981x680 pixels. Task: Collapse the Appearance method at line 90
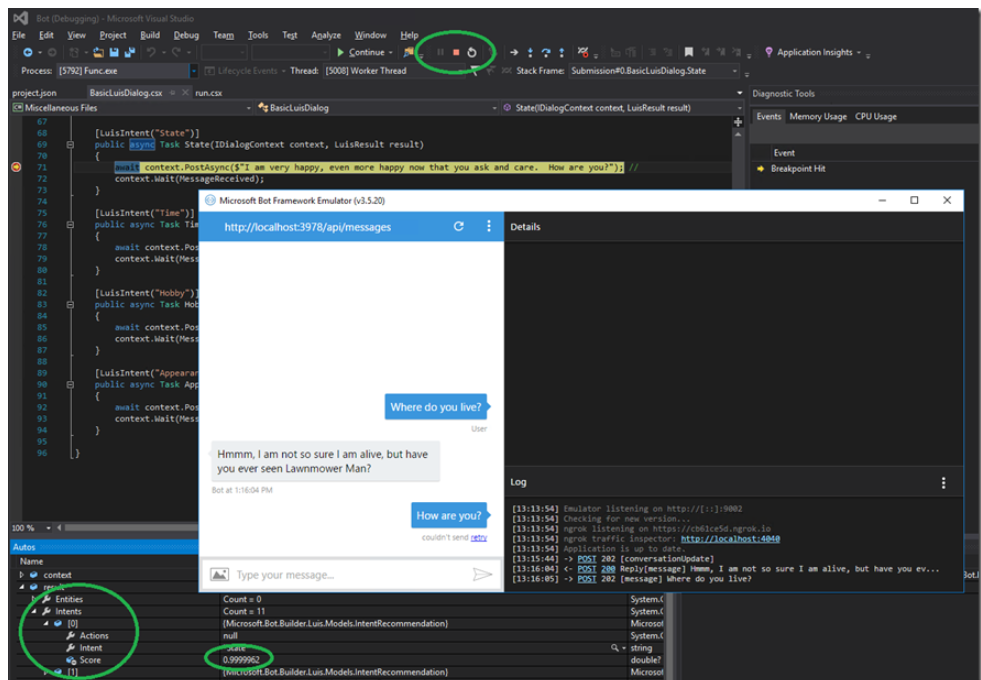point(70,385)
